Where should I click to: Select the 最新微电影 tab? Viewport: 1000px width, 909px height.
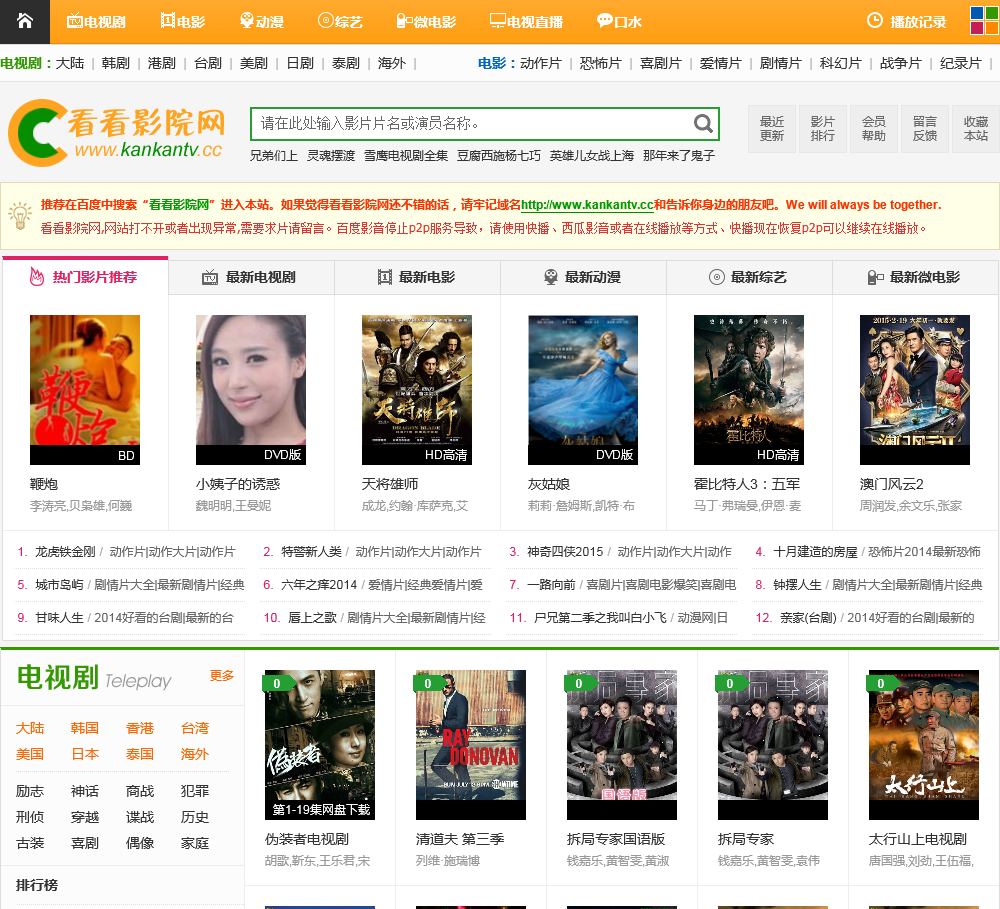[x=914, y=277]
